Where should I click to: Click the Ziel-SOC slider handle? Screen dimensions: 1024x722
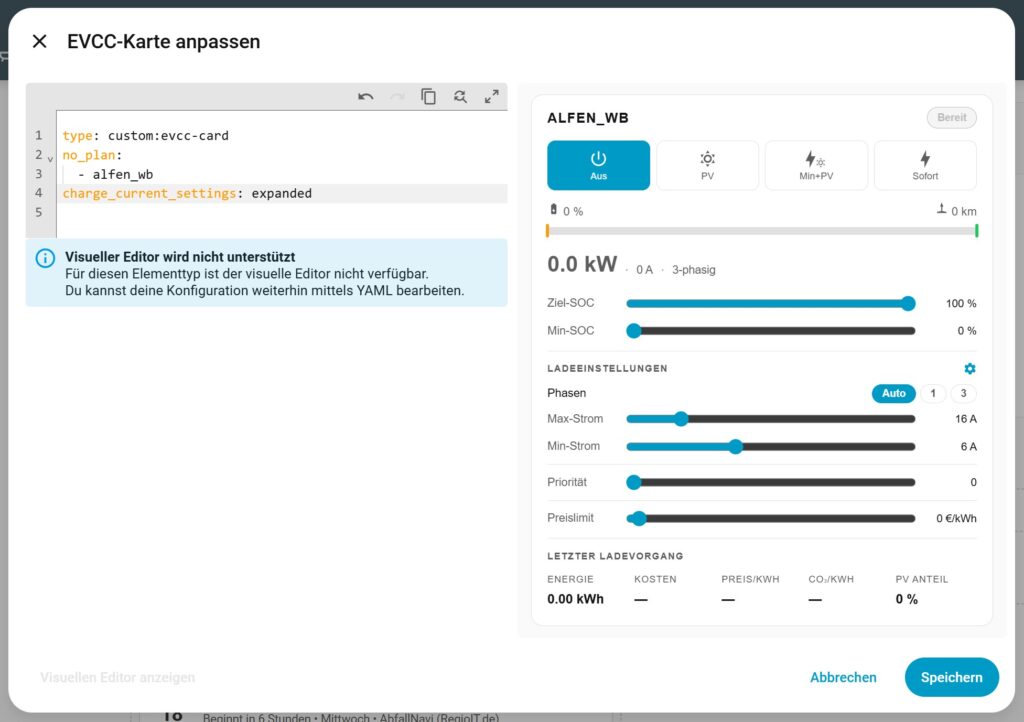[x=908, y=304]
